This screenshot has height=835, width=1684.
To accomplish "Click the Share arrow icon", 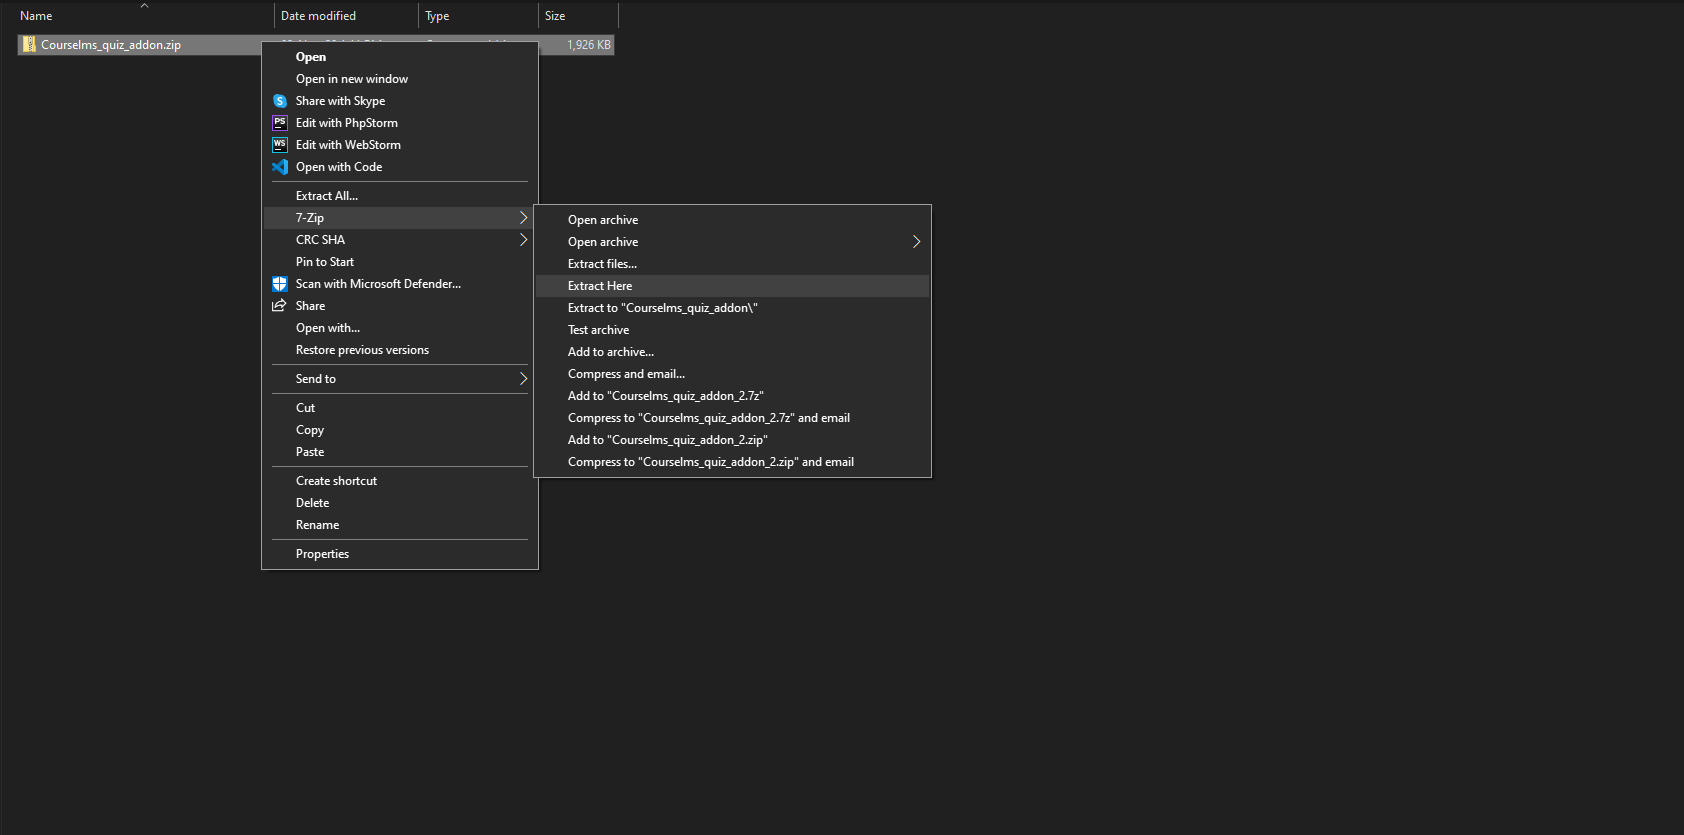I will (x=279, y=306).
